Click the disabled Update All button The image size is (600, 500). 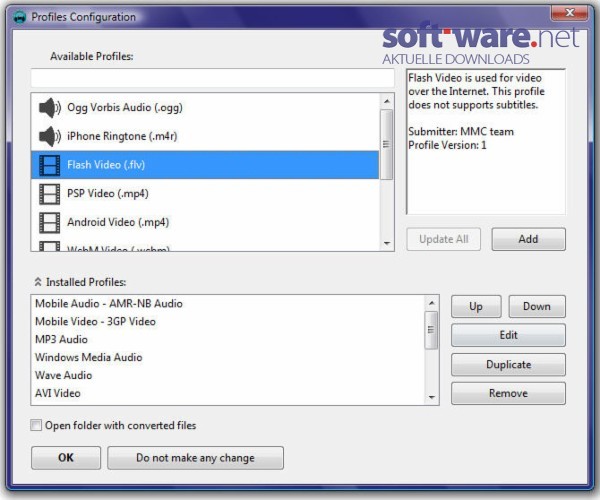(x=443, y=239)
